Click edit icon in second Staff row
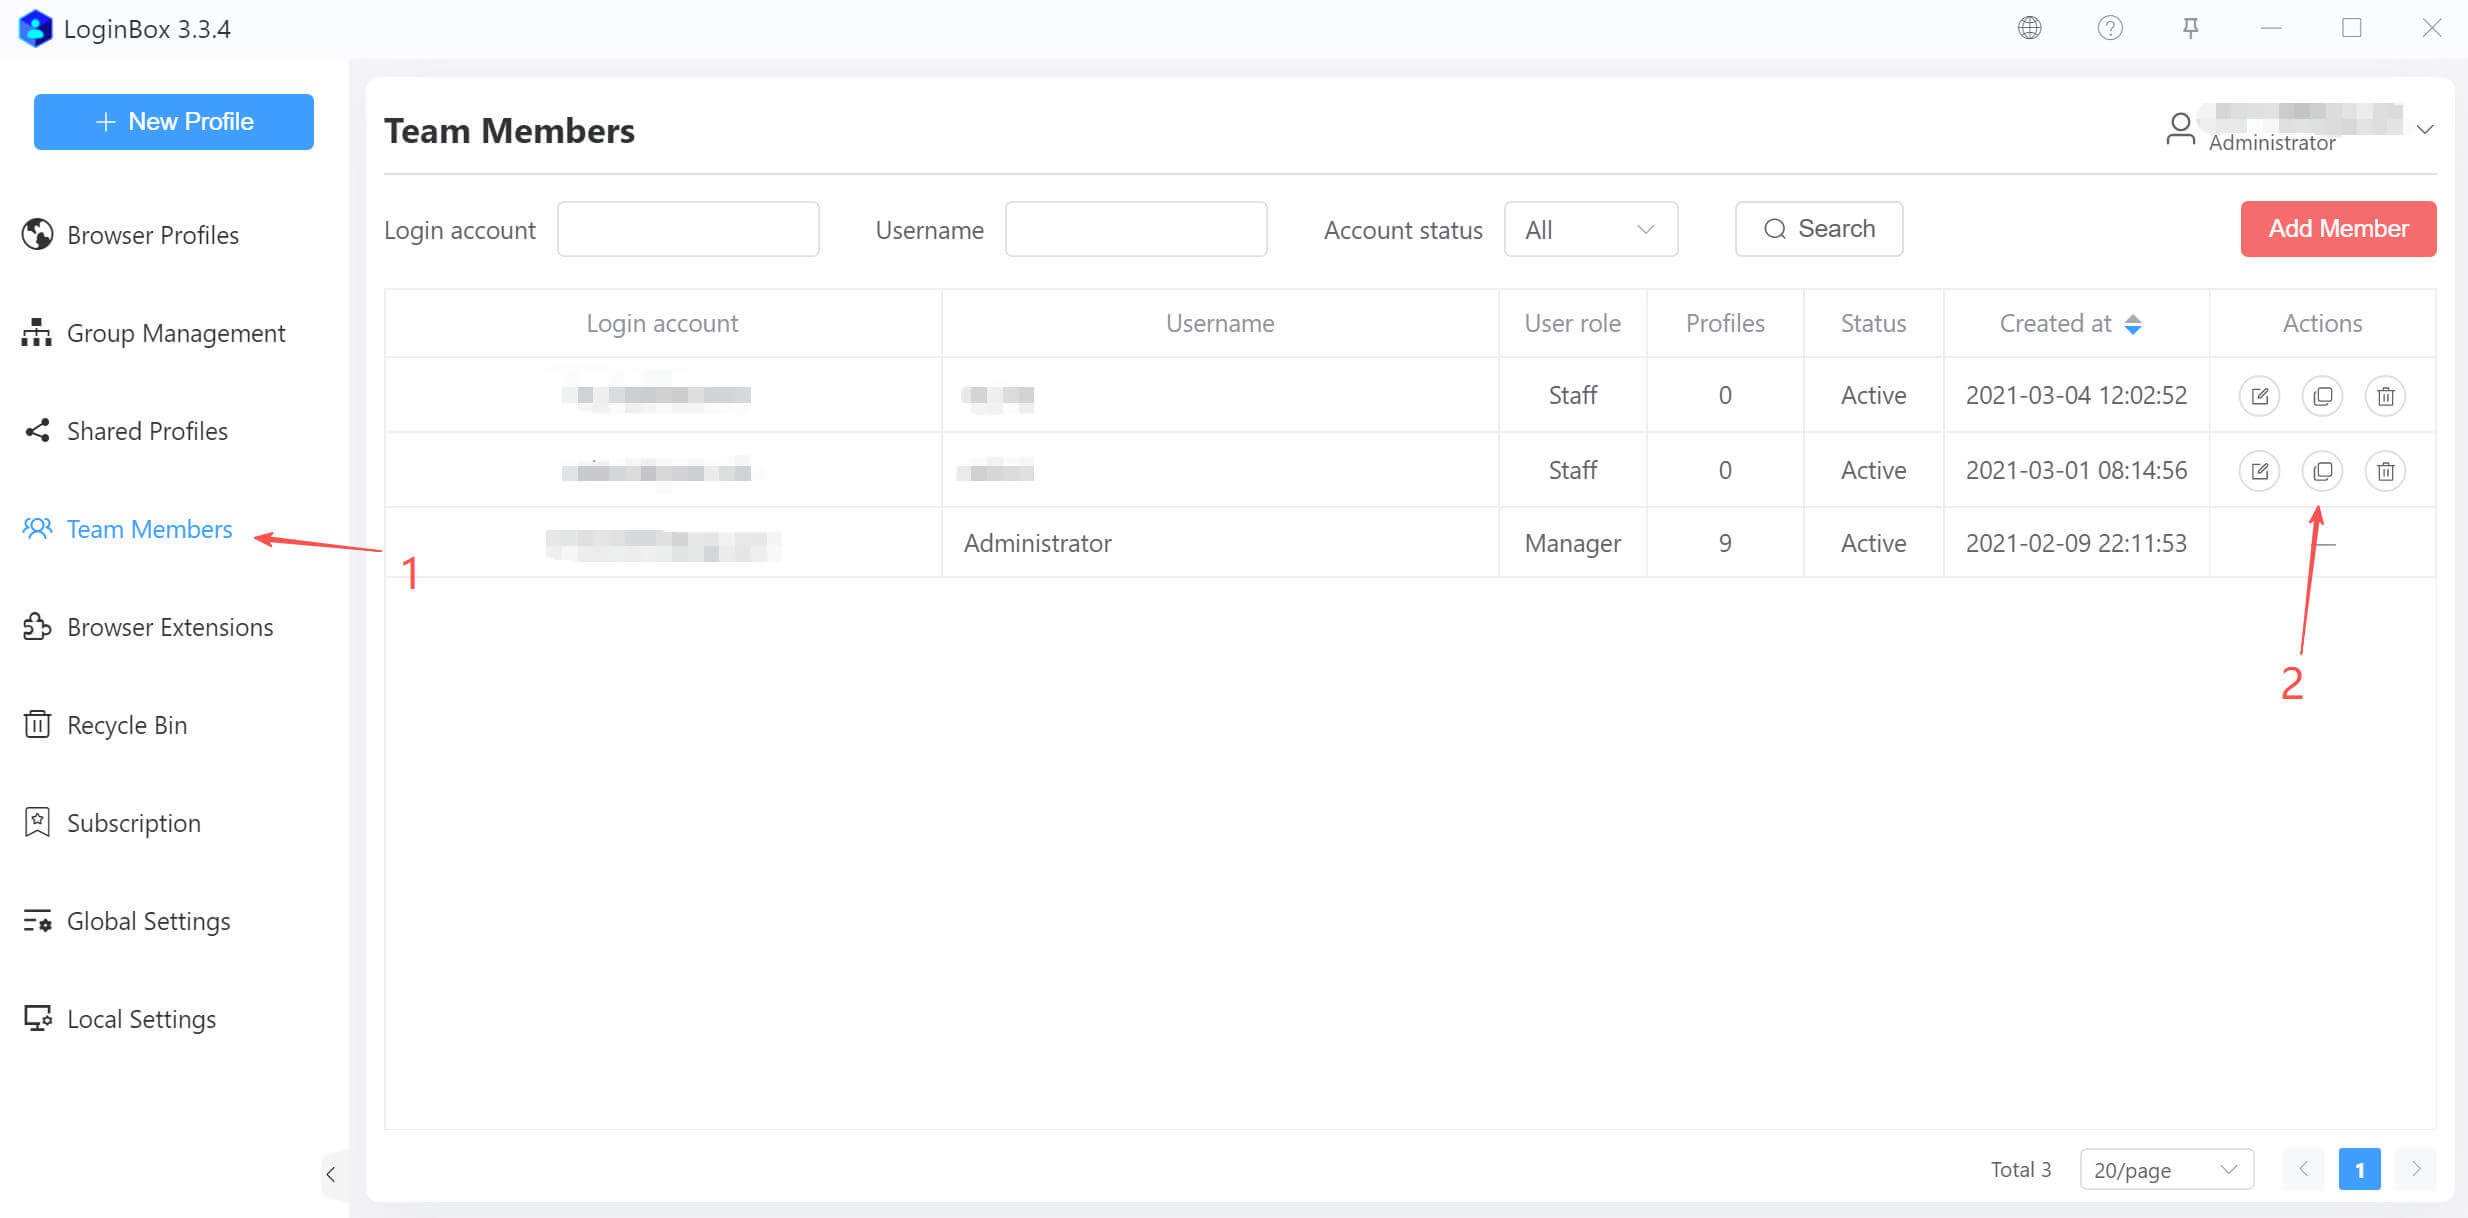2468x1218 pixels. click(x=2259, y=471)
